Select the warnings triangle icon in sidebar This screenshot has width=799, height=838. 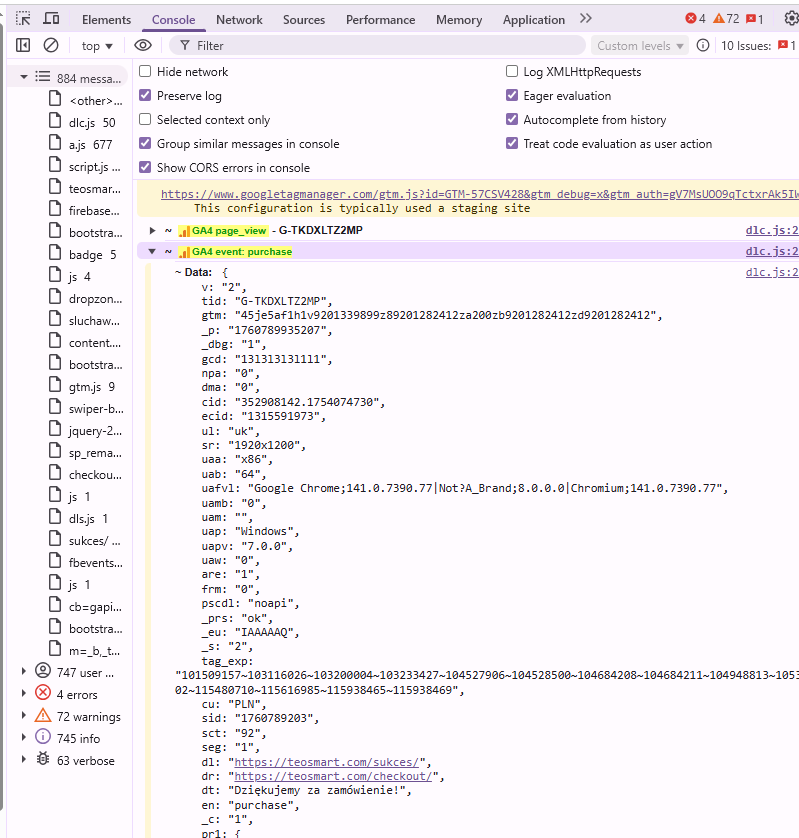pos(43,715)
